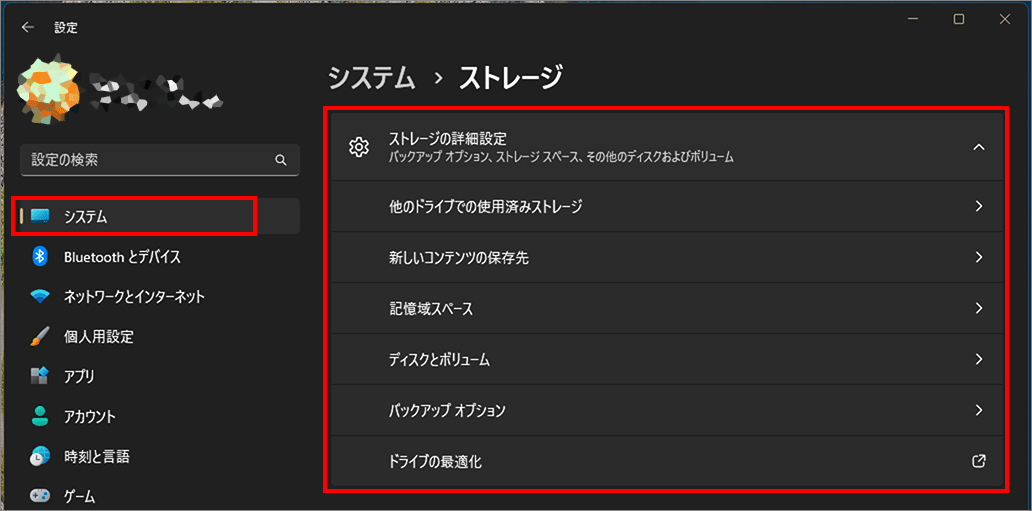The height and width of the screenshot is (511, 1032).
Task: Click the 個人用設定 paintbrush icon
Action: [40, 337]
